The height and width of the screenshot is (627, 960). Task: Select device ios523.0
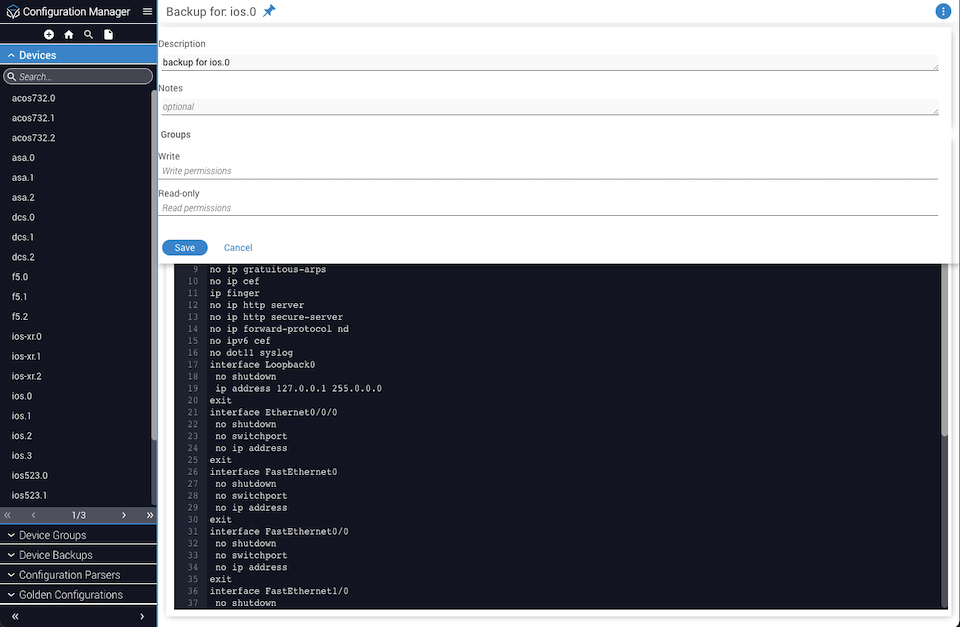[x=29, y=475]
